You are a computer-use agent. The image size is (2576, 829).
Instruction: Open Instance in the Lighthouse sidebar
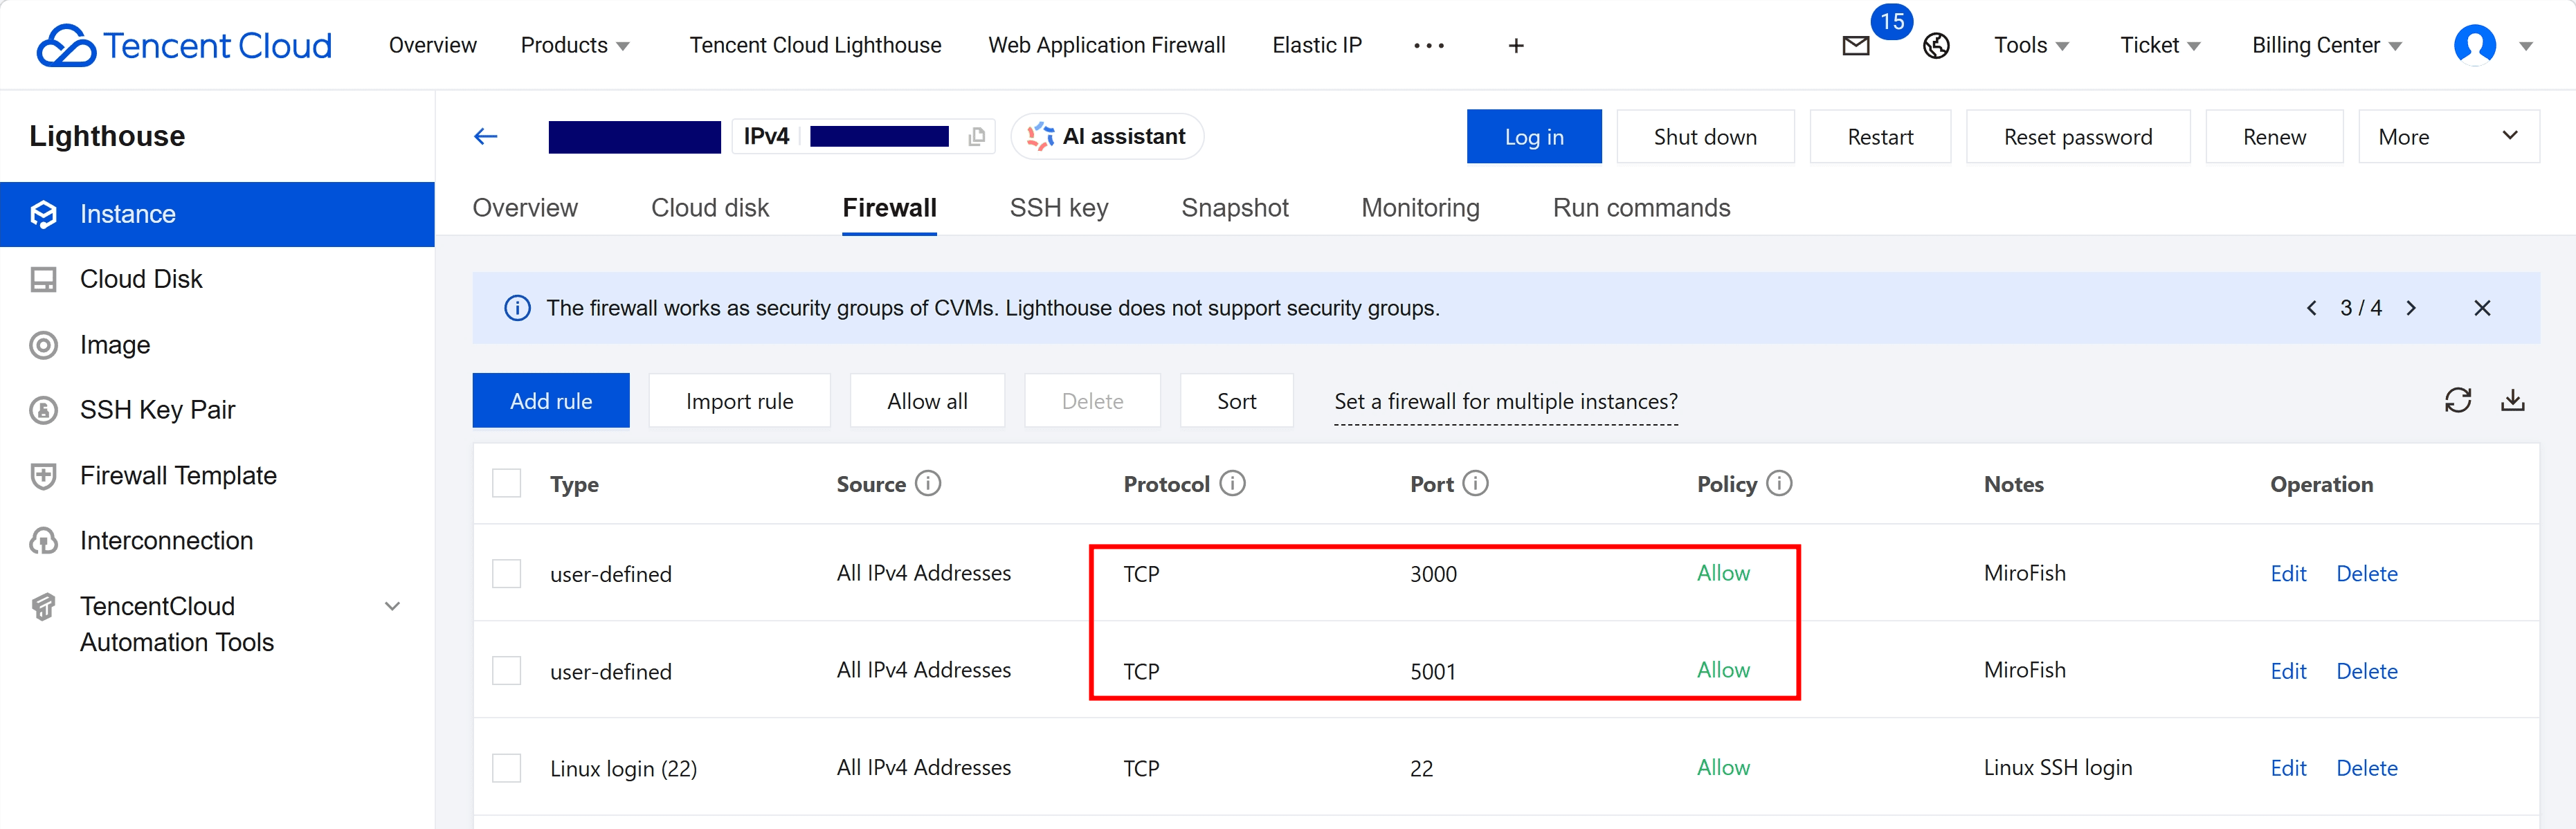tap(217, 214)
